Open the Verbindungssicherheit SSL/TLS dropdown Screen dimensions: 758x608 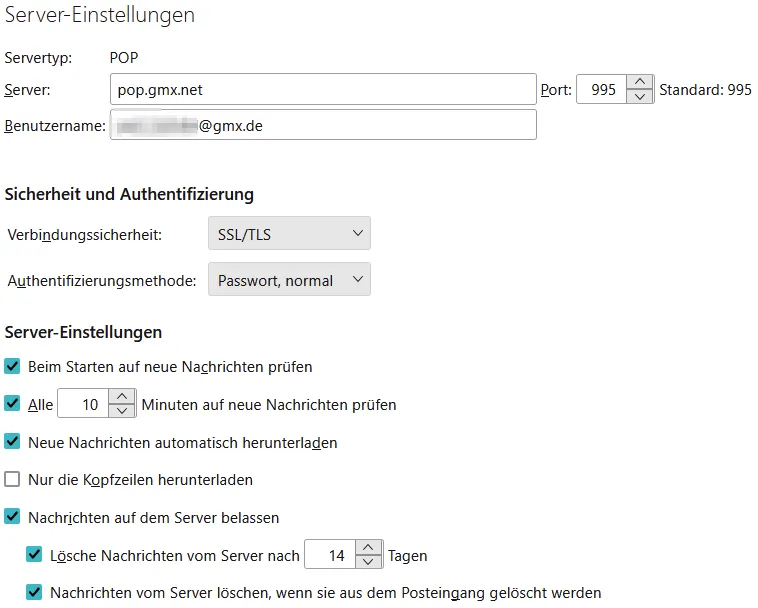tap(289, 233)
